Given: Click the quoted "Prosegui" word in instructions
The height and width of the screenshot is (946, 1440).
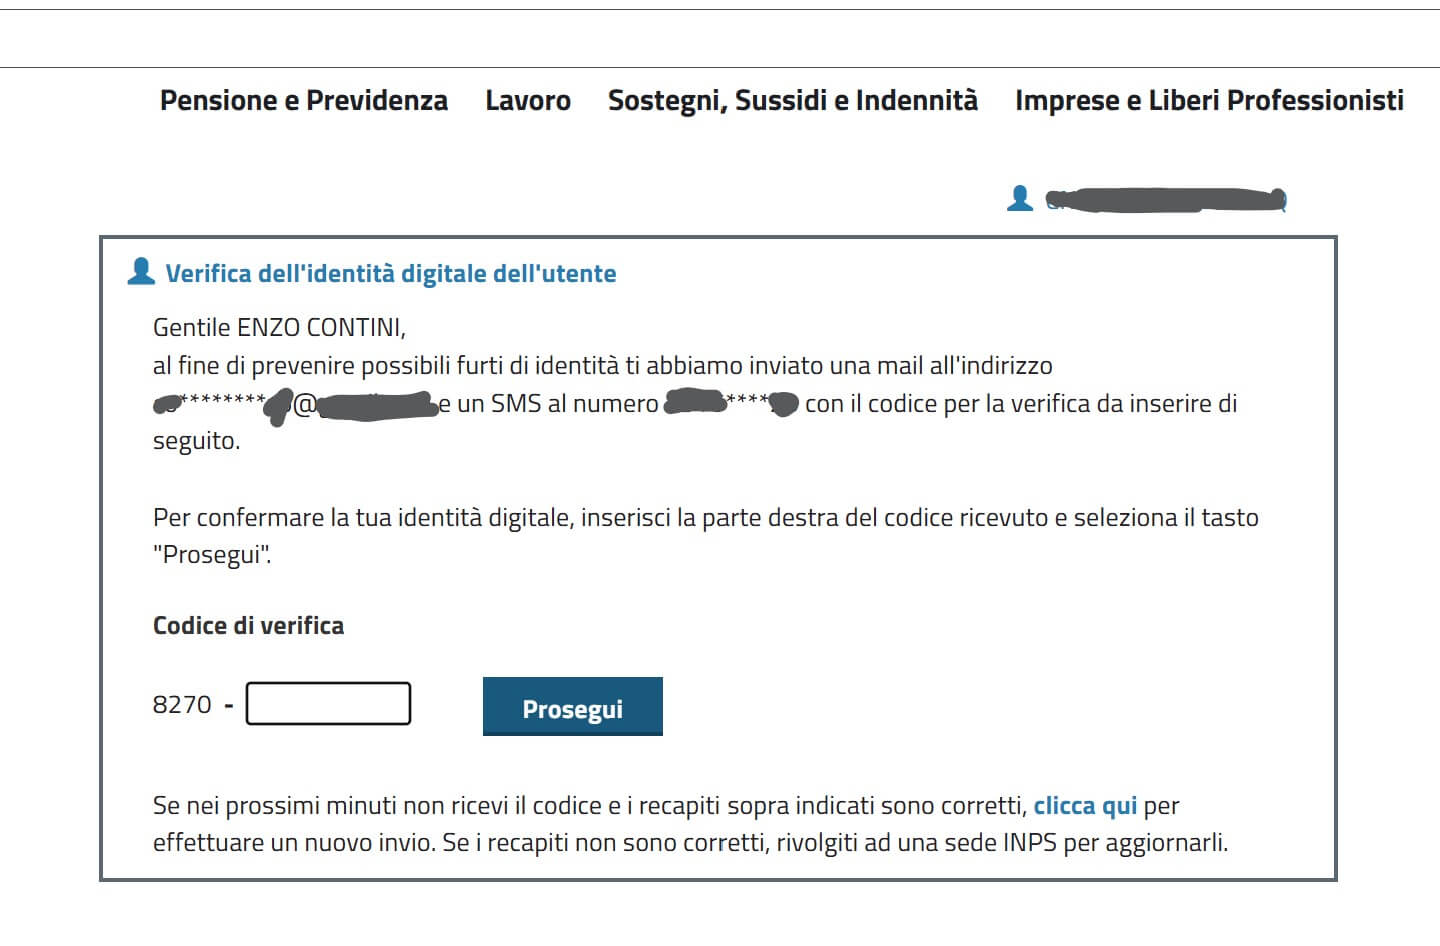Looking at the screenshot, I should tap(211, 555).
